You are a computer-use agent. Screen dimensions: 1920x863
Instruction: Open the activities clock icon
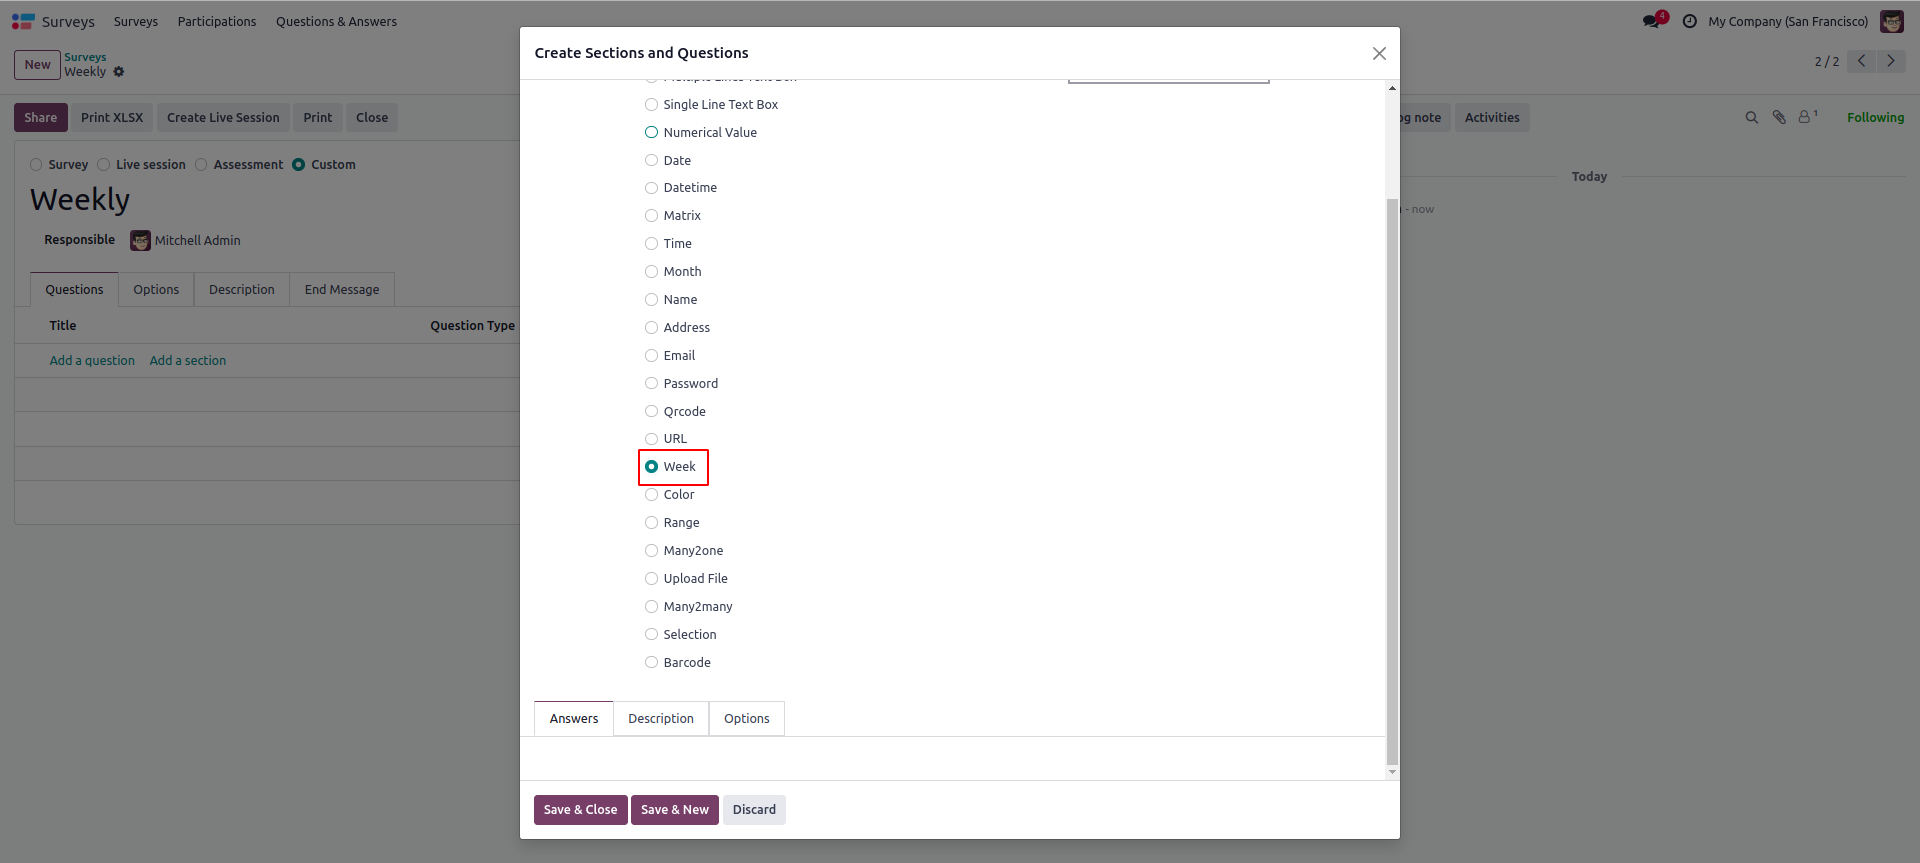[x=1690, y=21]
